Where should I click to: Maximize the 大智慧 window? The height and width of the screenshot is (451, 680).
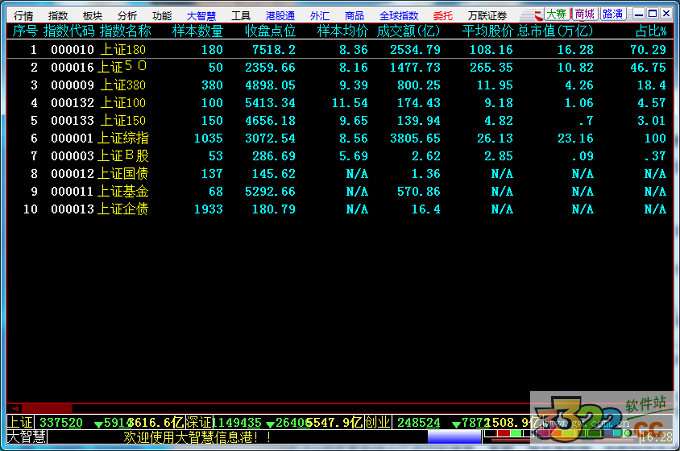click(x=652, y=14)
